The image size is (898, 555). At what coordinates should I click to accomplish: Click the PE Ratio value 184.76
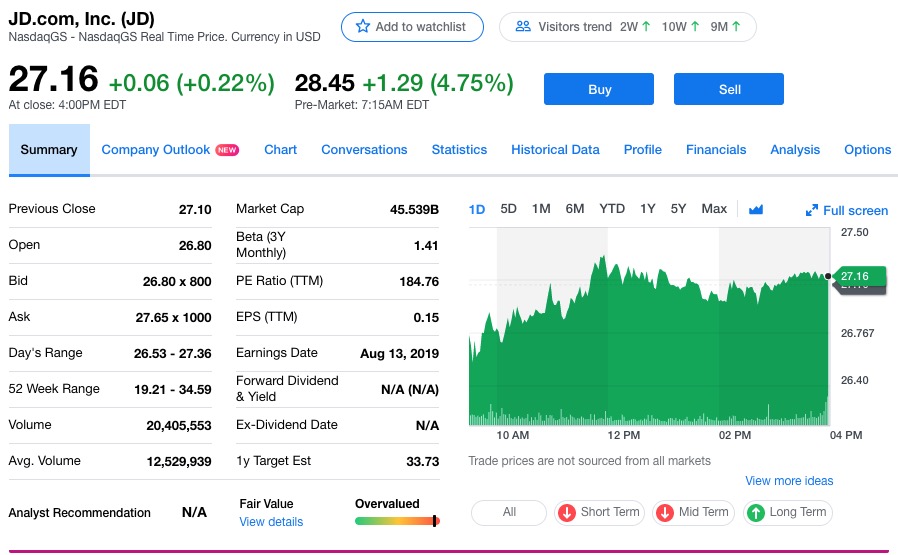(x=419, y=282)
